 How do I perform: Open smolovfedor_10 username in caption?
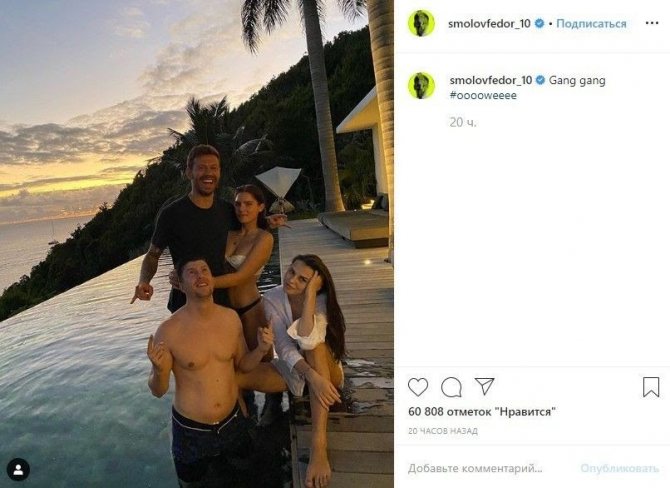(x=491, y=80)
